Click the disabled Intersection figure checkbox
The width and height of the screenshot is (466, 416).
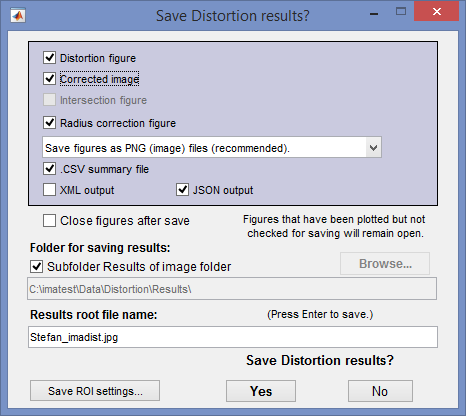point(49,100)
